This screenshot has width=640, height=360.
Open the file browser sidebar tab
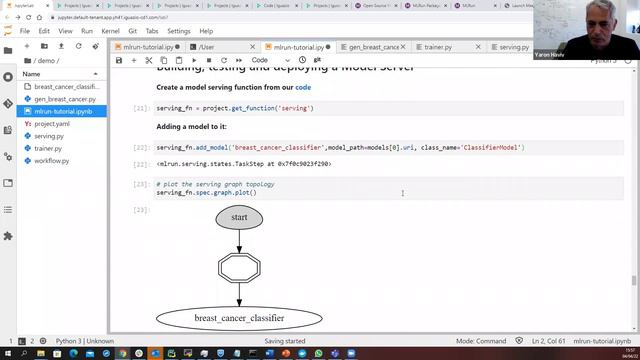click(x=8, y=51)
